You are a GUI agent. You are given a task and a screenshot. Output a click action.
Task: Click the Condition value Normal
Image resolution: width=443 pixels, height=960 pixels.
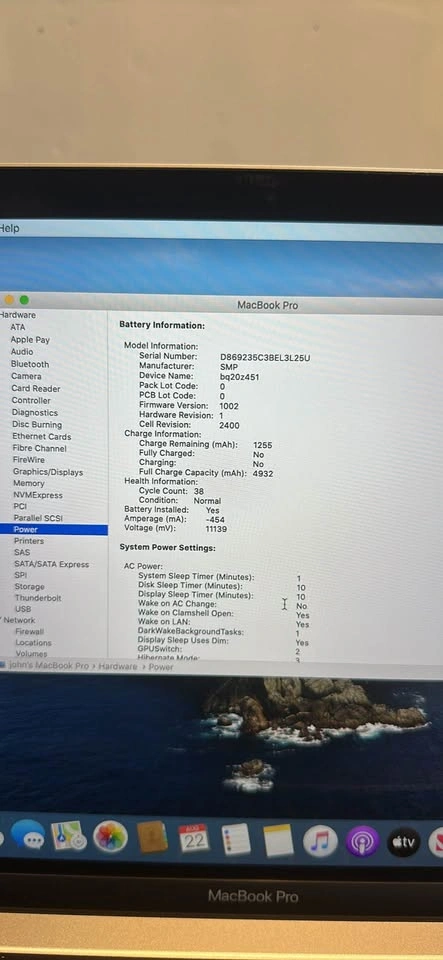click(x=207, y=501)
